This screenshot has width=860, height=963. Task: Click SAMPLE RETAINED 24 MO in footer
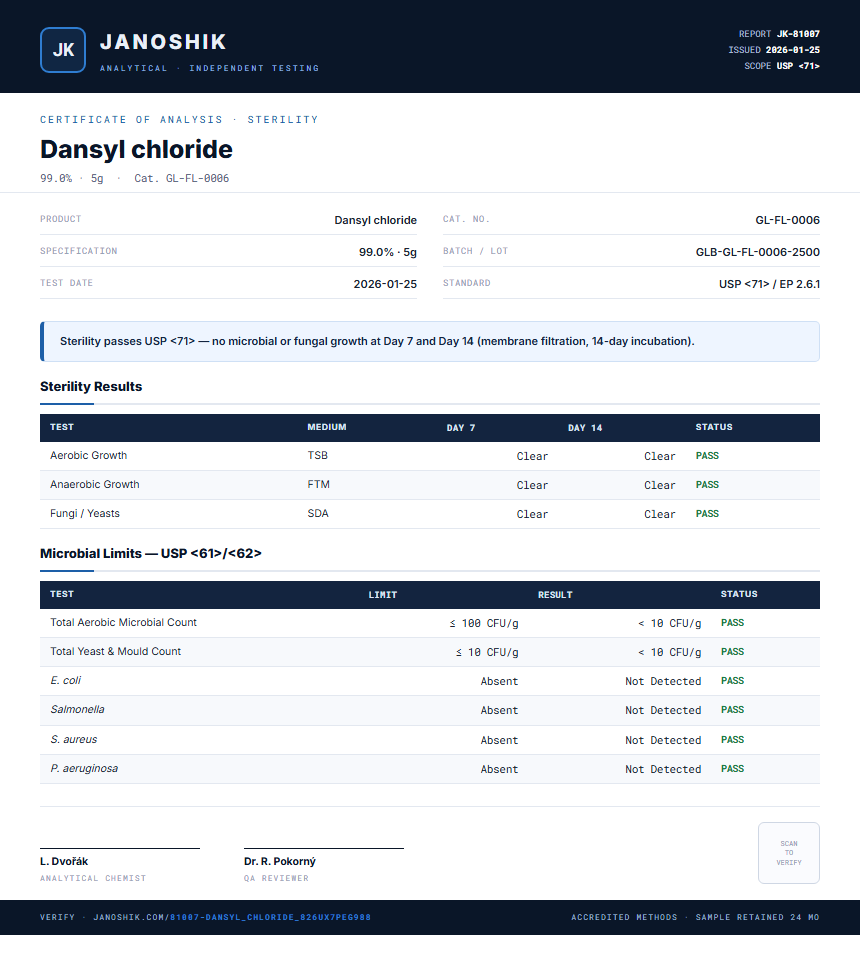(757, 917)
